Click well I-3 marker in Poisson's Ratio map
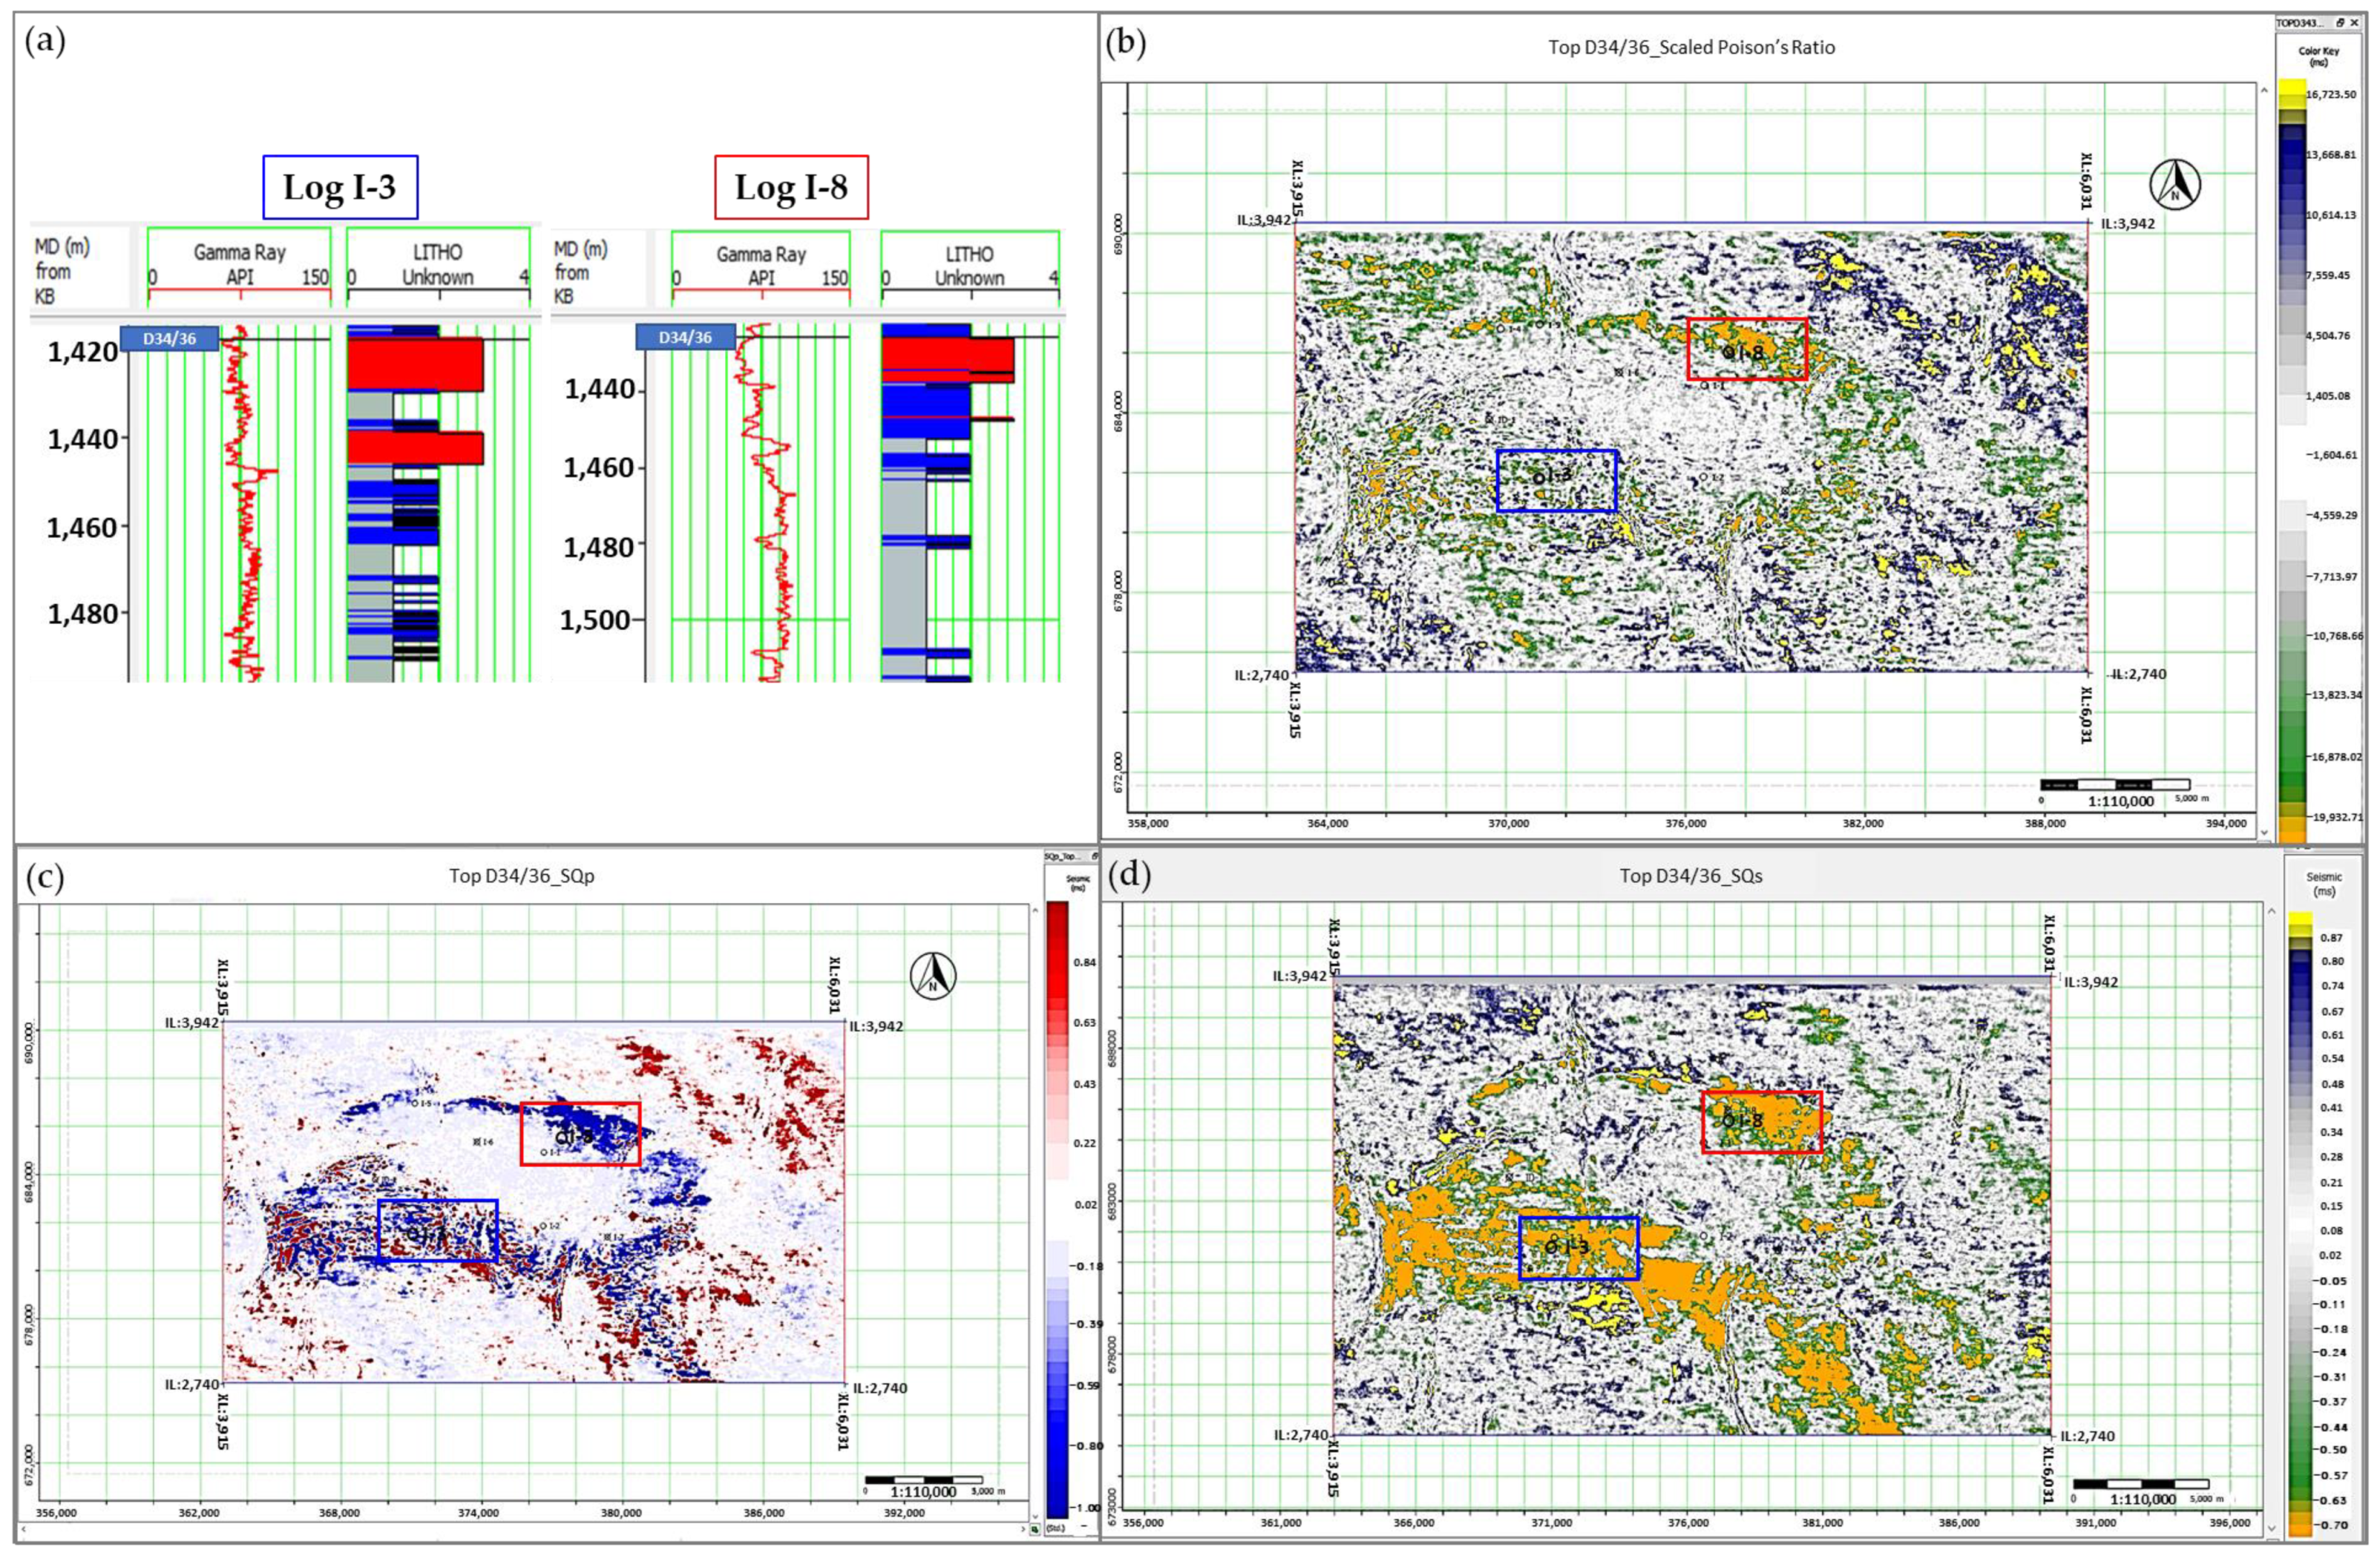 click(x=1538, y=479)
